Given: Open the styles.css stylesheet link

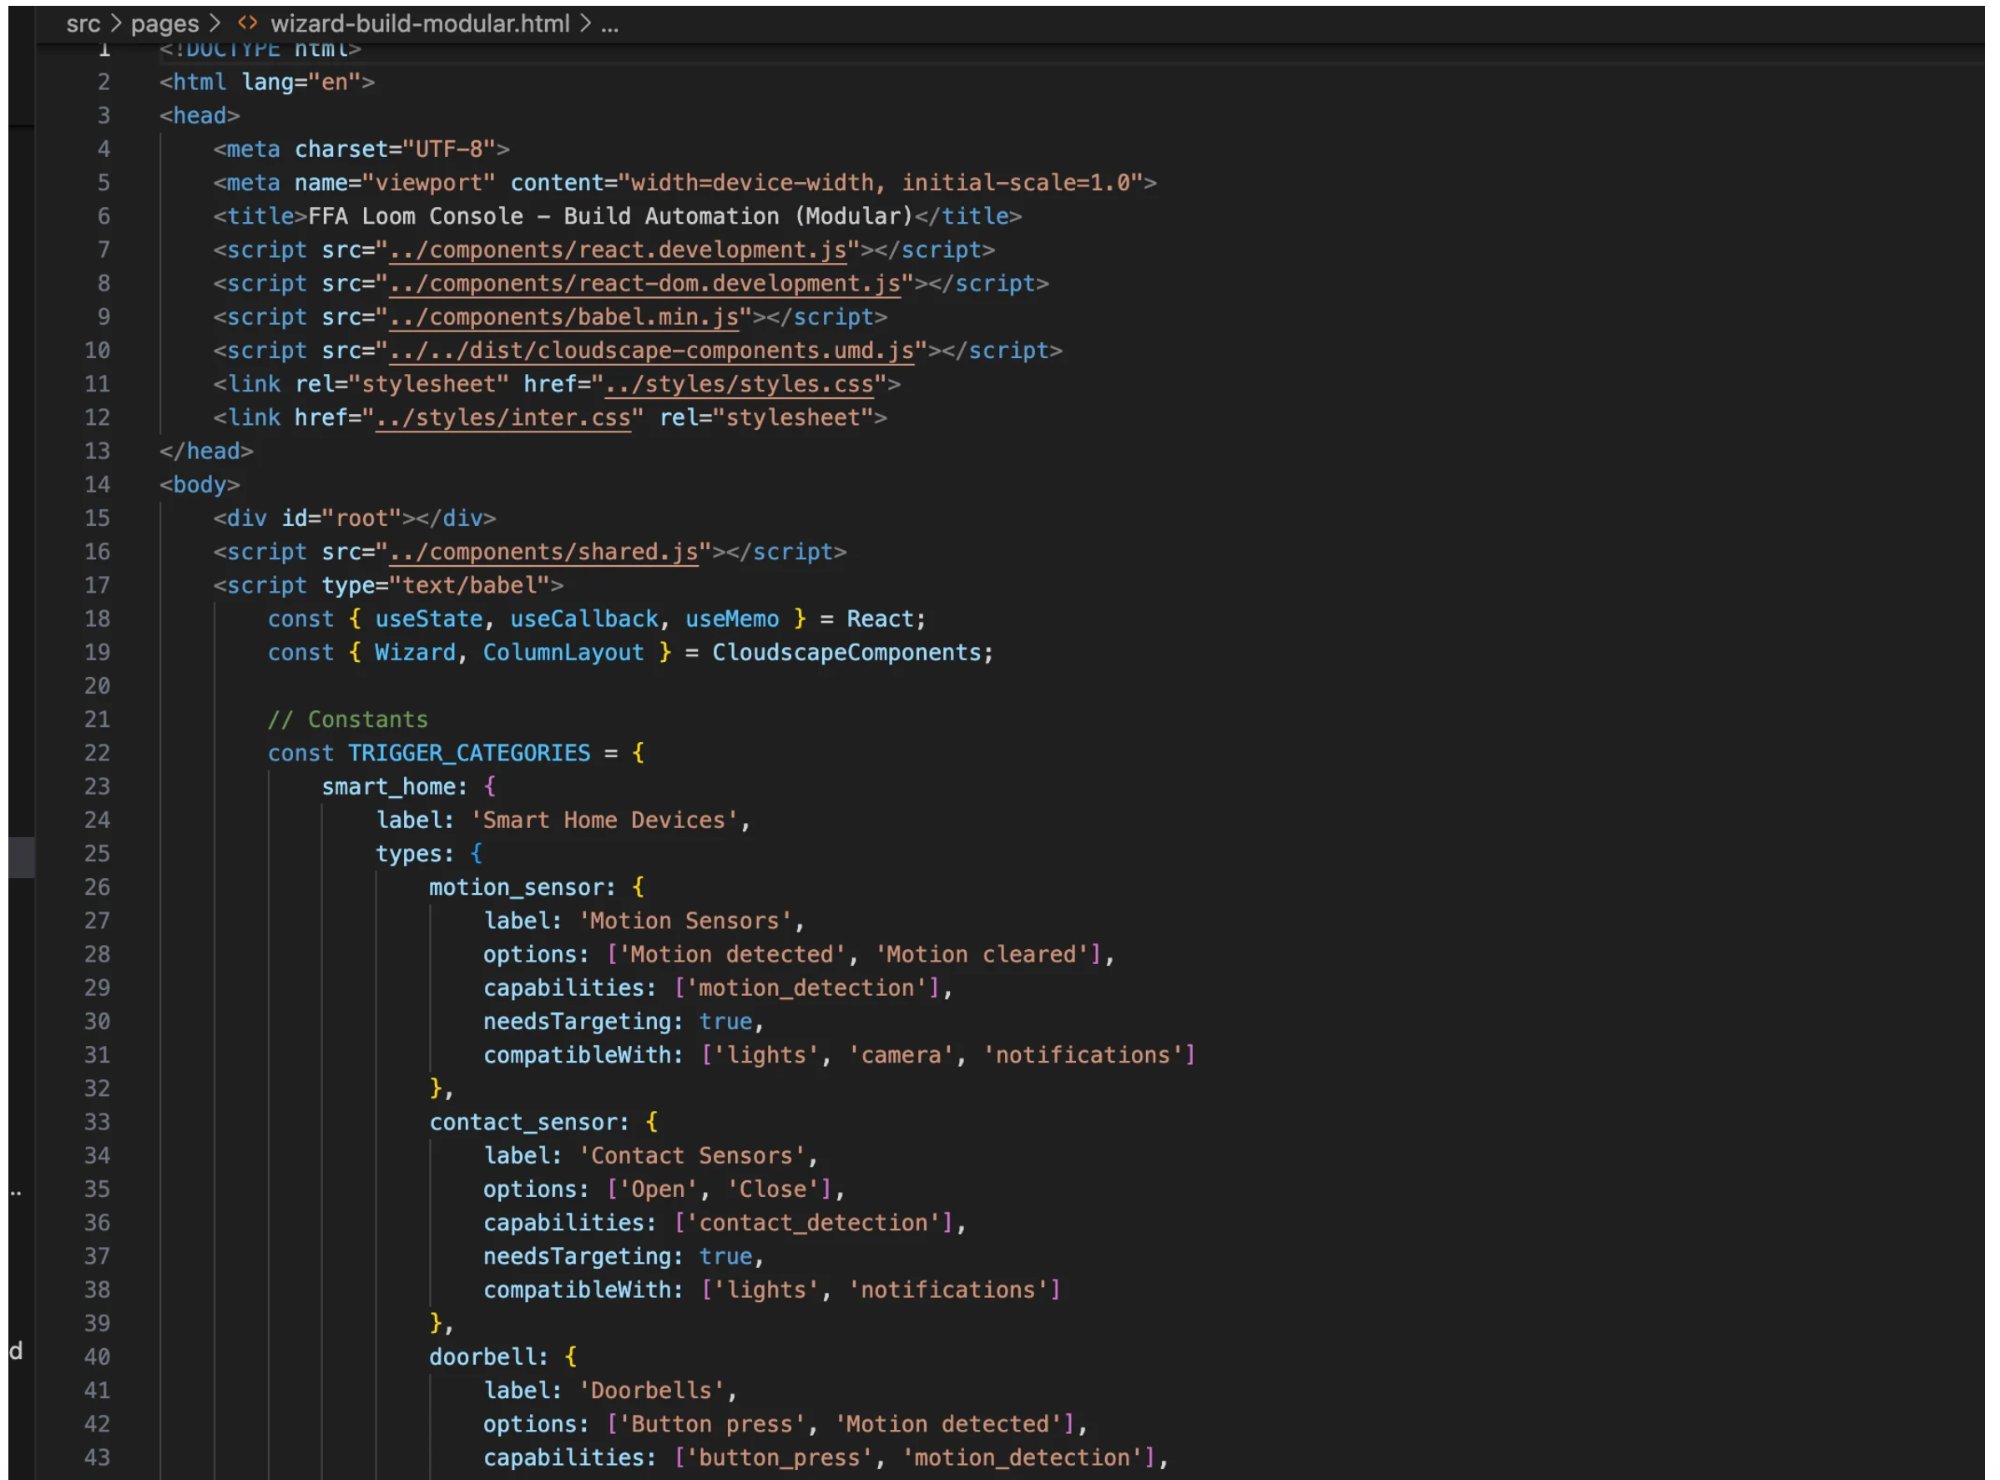Looking at the screenshot, I should 739,384.
